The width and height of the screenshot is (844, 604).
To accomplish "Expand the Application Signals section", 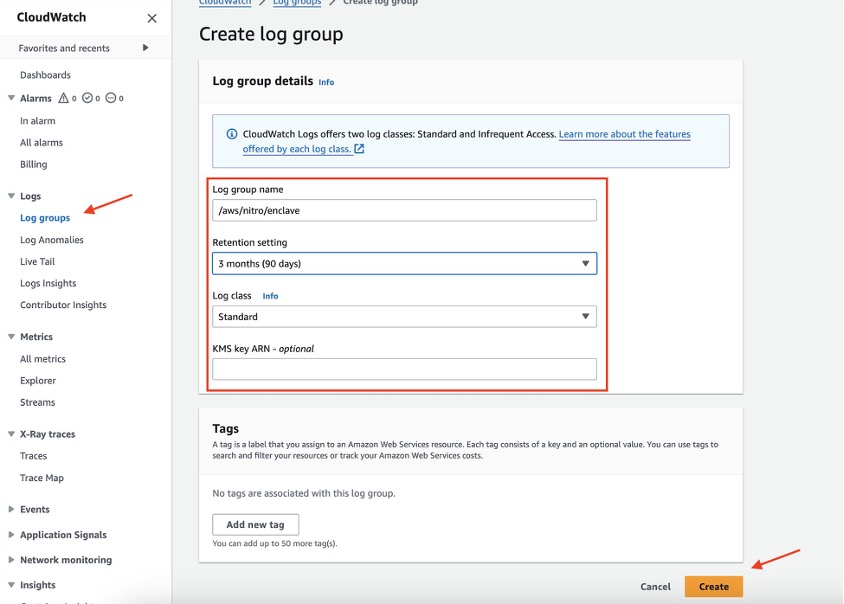I will click(10, 536).
